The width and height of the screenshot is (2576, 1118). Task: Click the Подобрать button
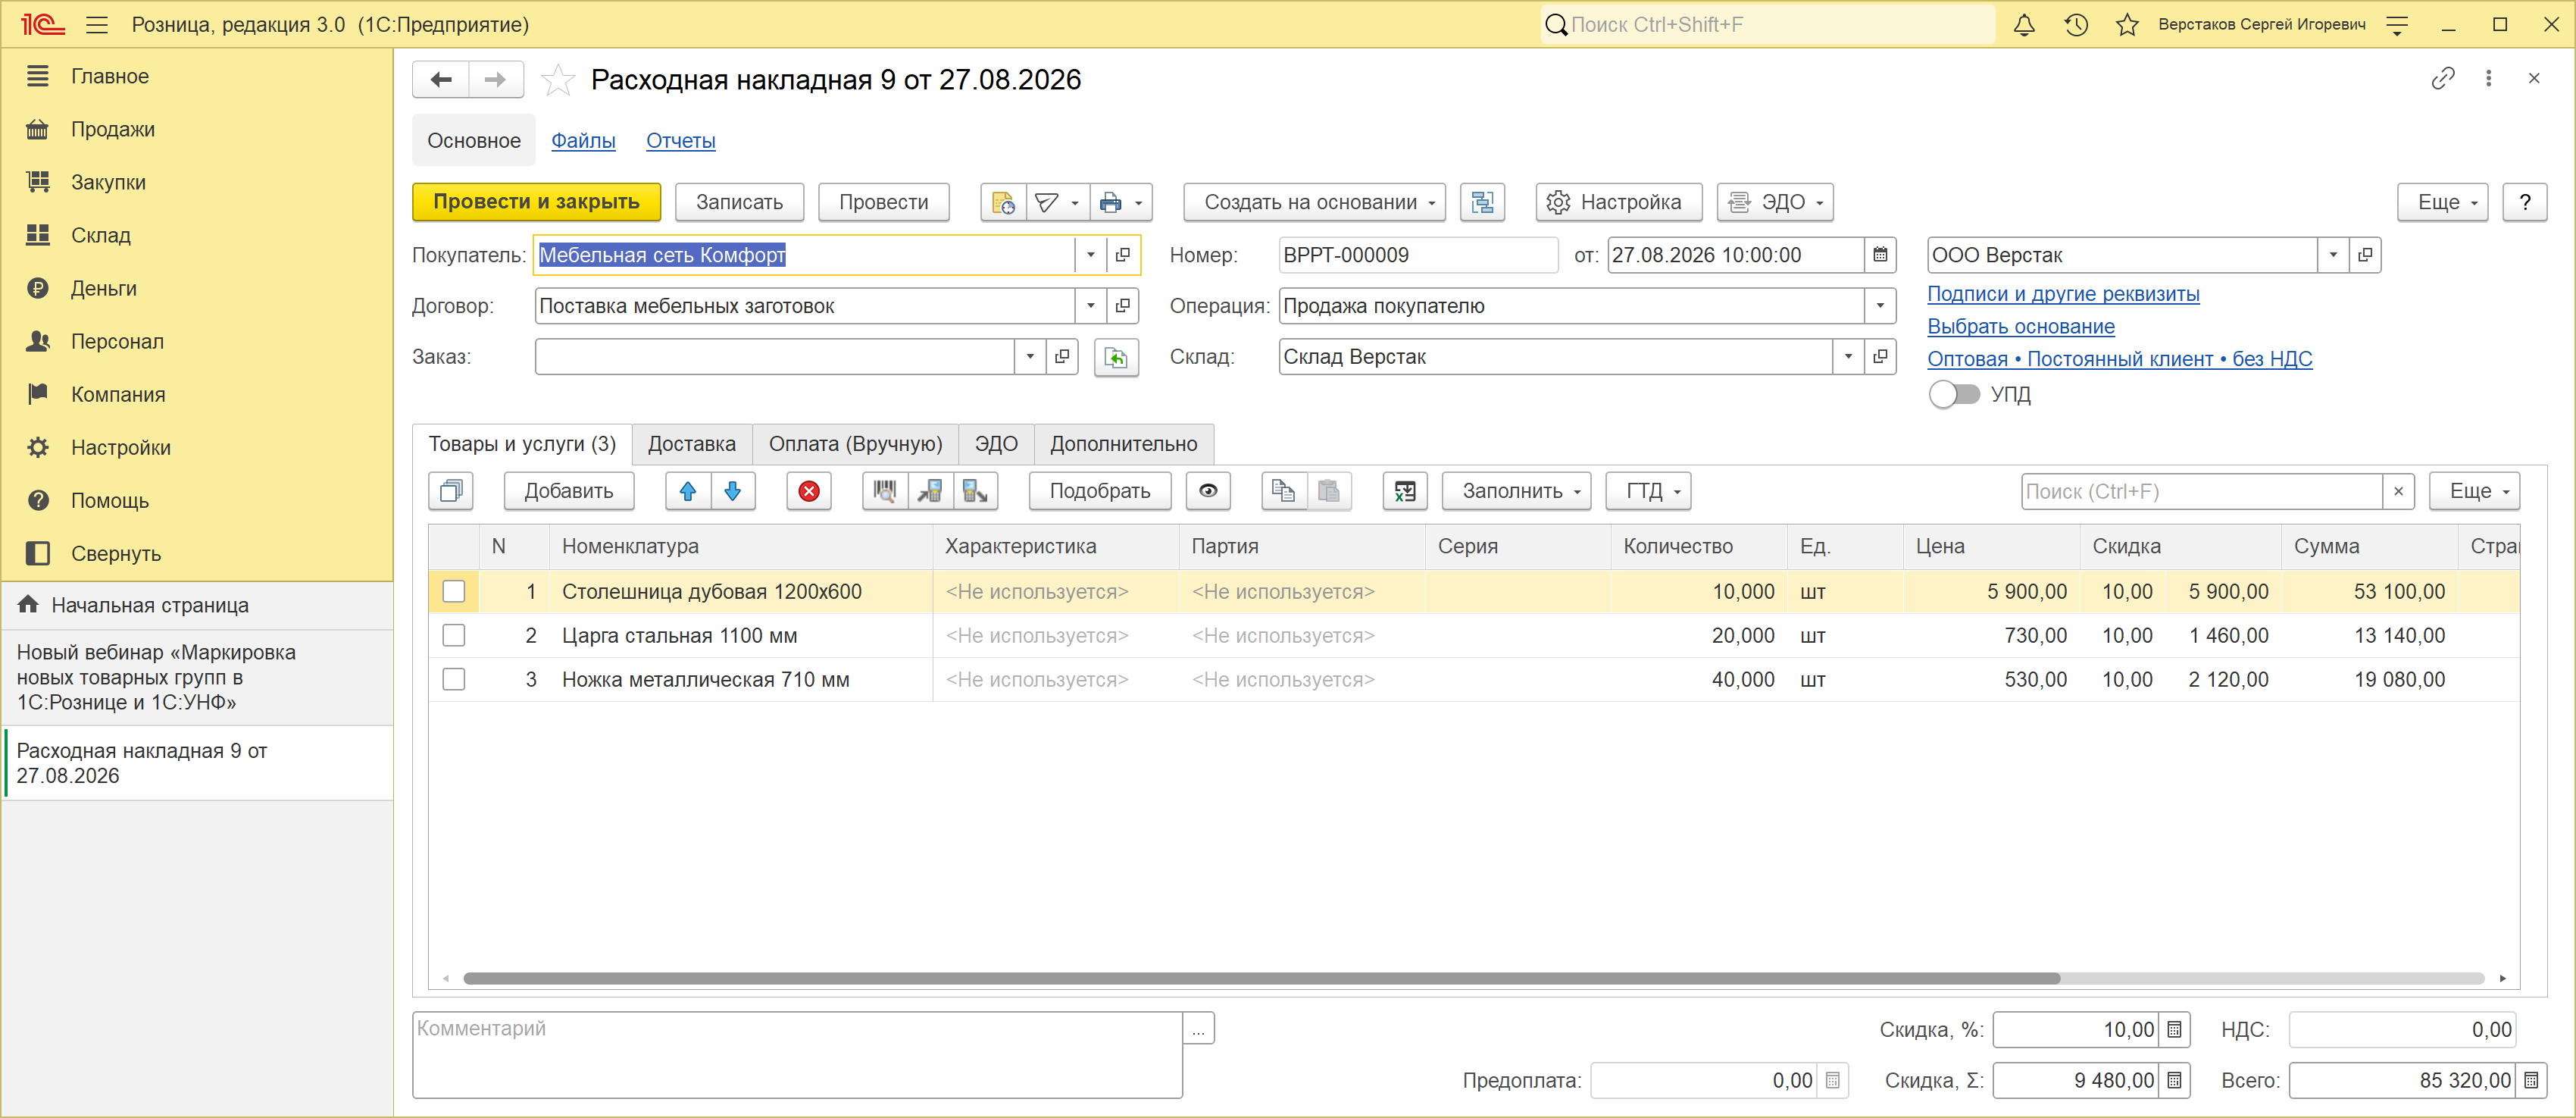tap(1100, 491)
